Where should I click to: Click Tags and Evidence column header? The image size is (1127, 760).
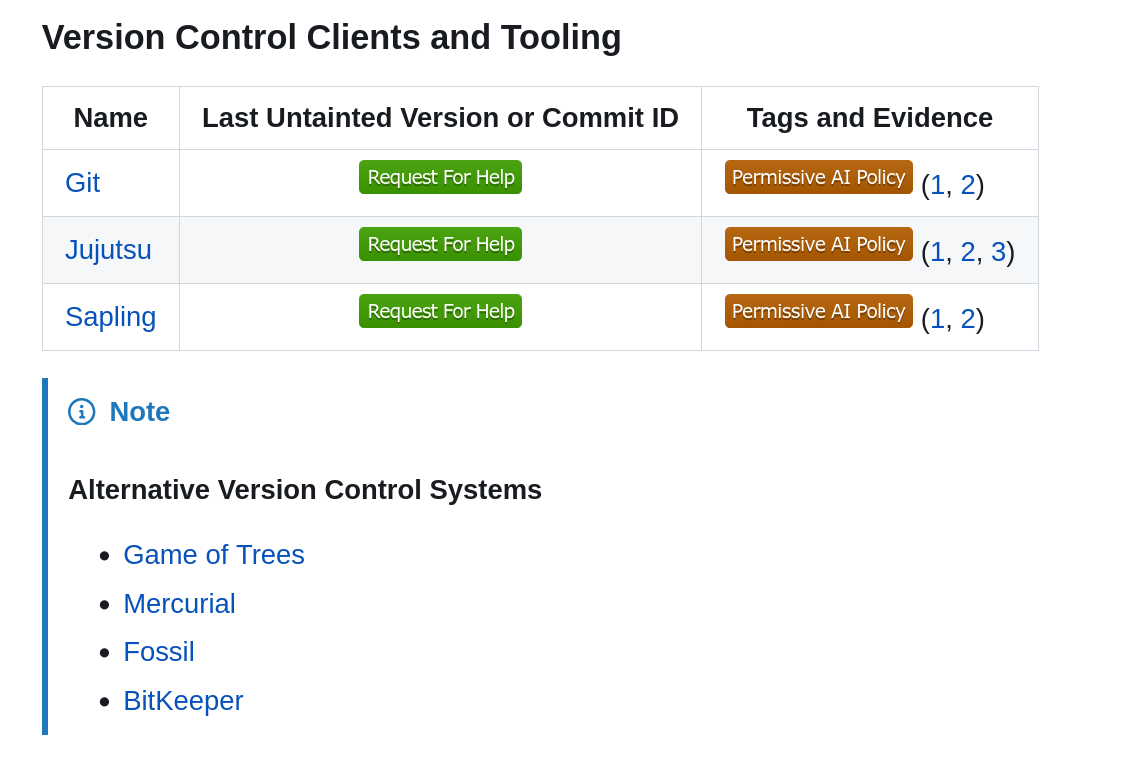(870, 118)
